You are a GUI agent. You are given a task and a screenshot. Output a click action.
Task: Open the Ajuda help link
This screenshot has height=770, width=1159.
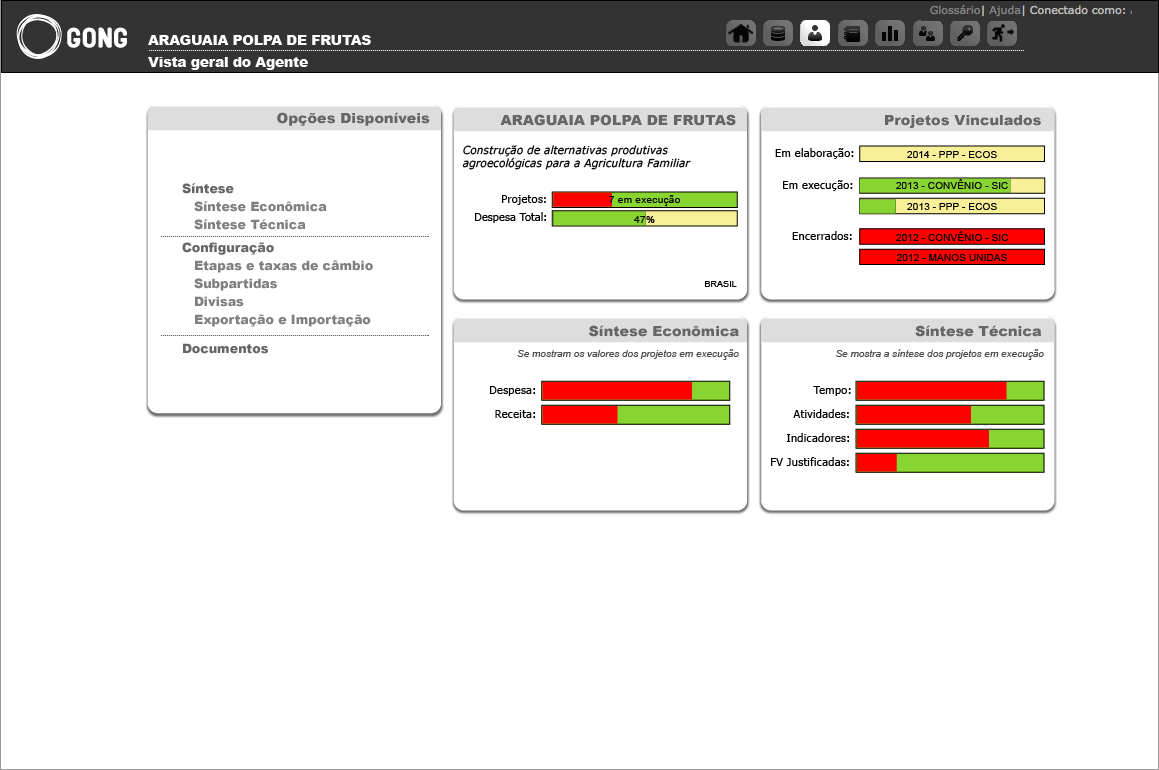[1005, 10]
